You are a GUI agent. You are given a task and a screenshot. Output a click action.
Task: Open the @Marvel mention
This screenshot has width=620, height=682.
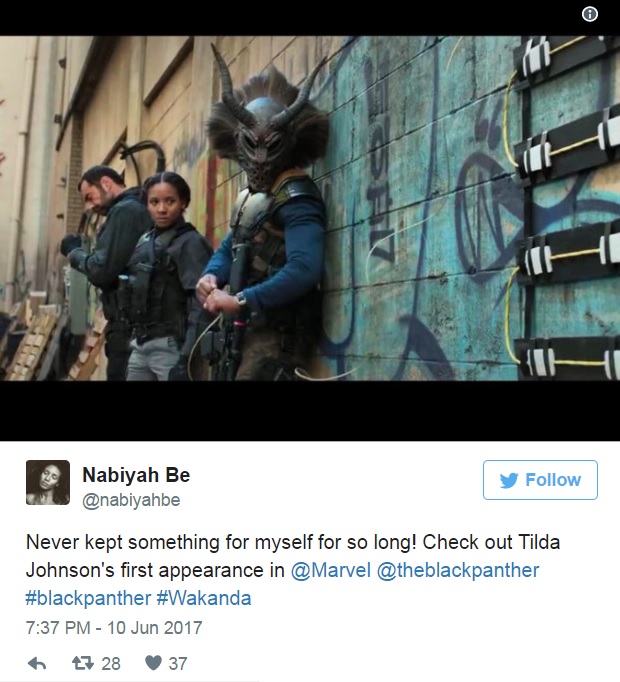point(331,570)
